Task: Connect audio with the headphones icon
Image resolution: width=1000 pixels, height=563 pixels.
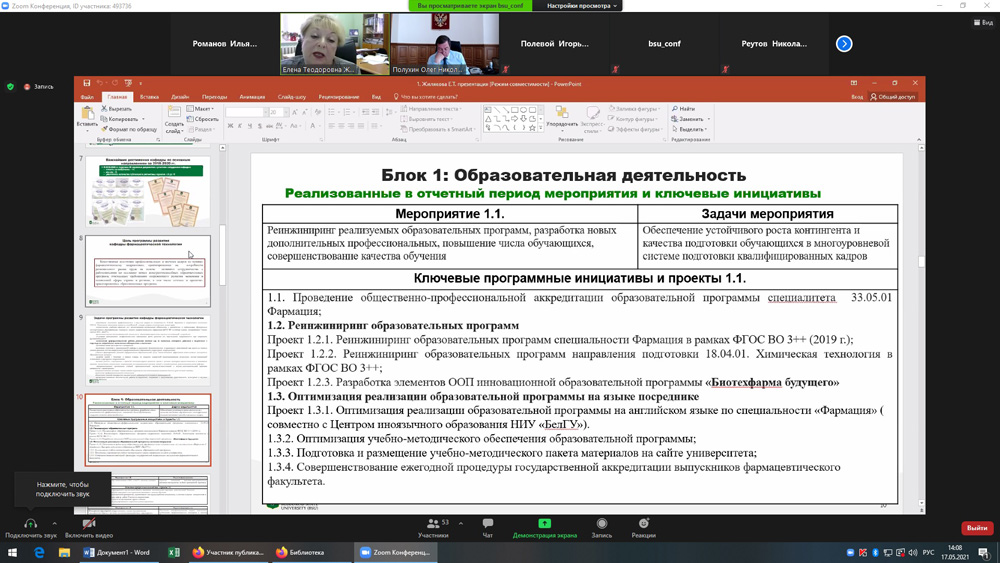Action: pos(30,524)
